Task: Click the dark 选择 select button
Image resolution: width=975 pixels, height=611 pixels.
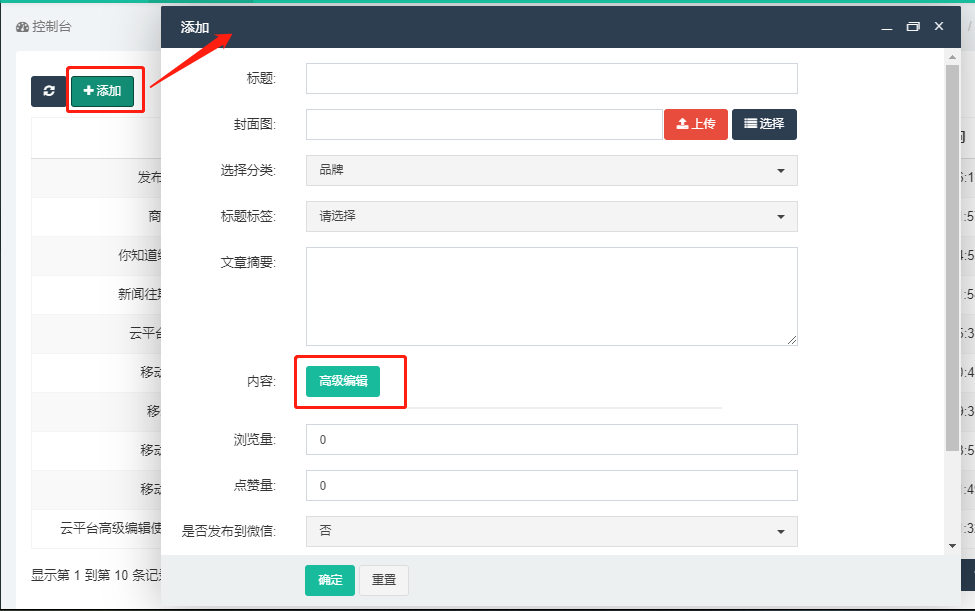Action: coord(764,124)
